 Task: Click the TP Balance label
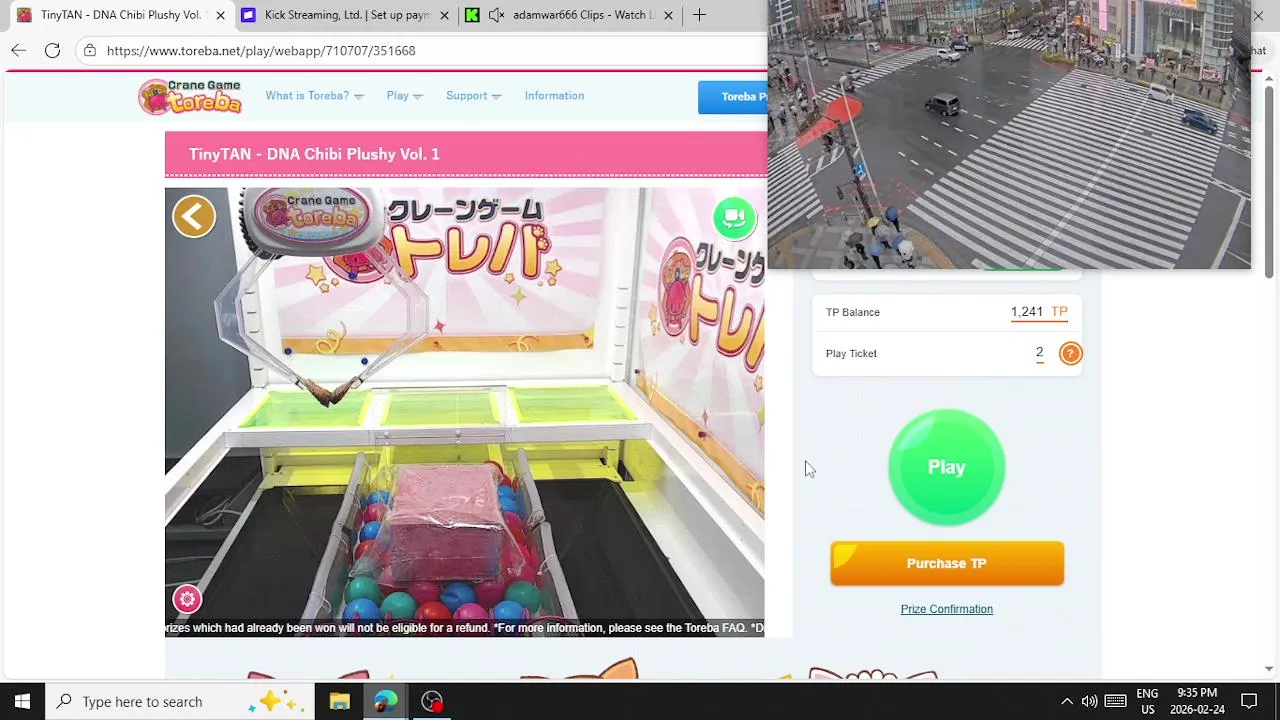[x=852, y=312]
